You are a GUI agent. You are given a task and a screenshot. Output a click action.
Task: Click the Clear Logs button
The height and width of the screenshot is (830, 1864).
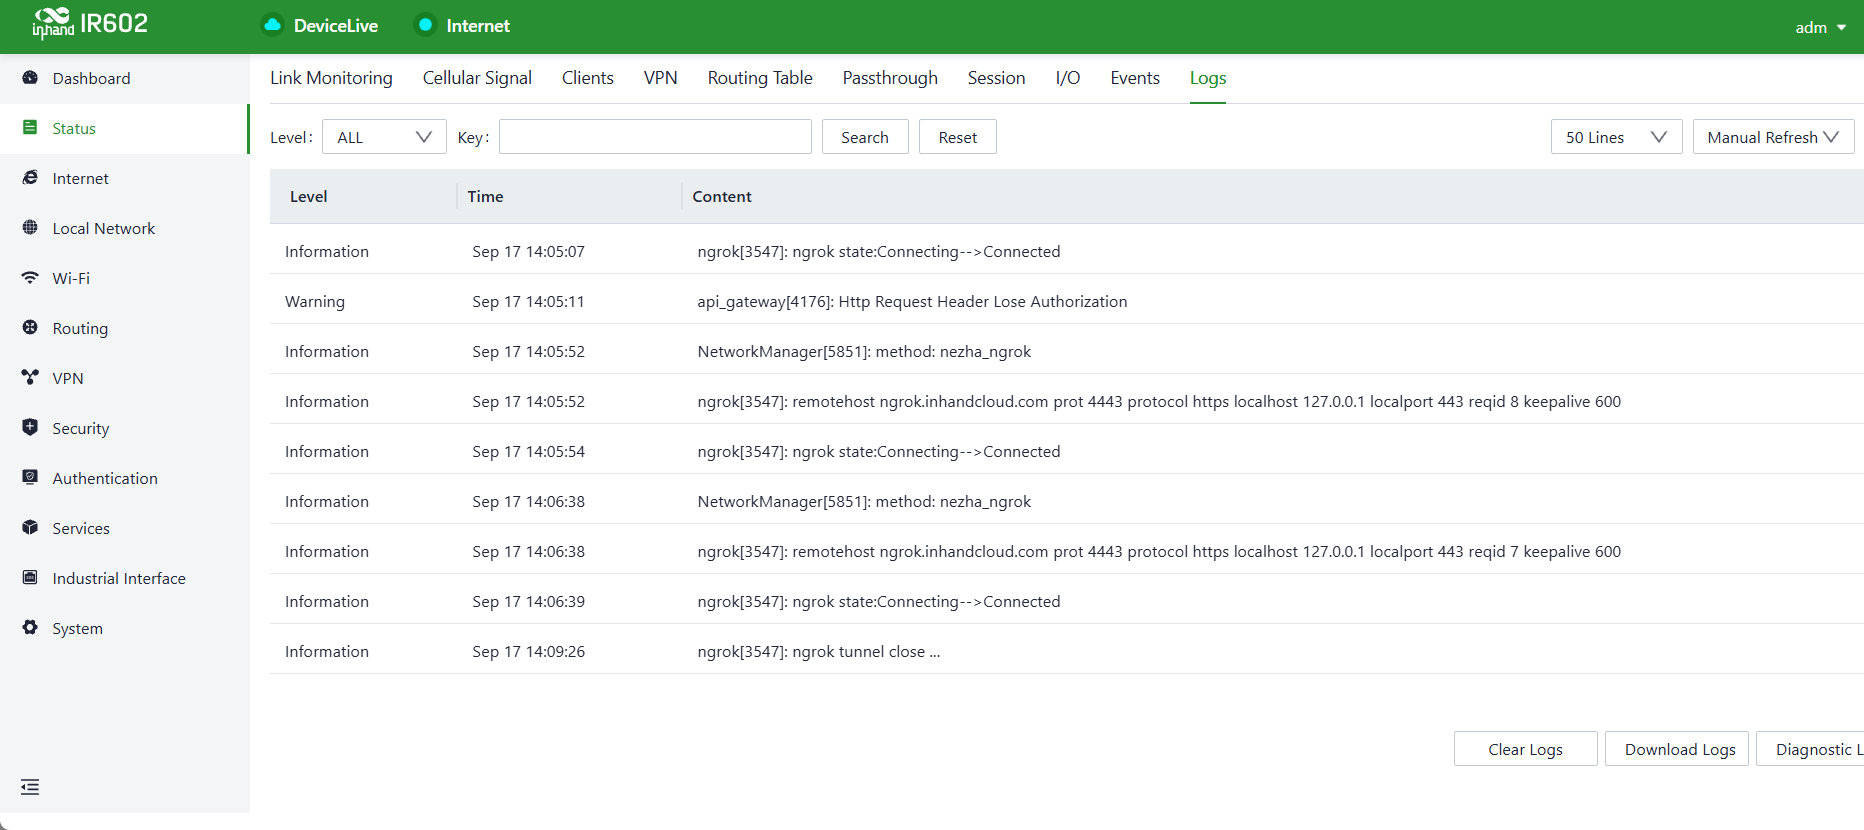coord(1526,749)
